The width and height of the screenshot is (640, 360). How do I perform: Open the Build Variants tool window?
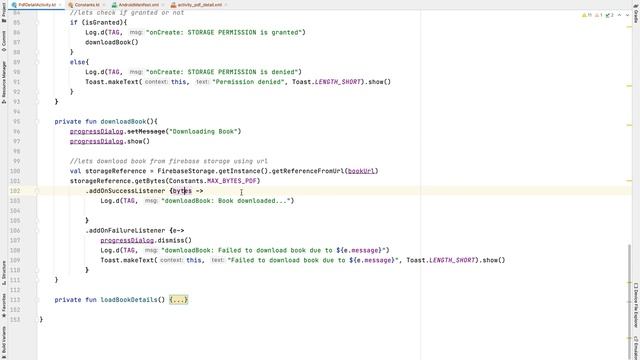(x=4, y=341)
